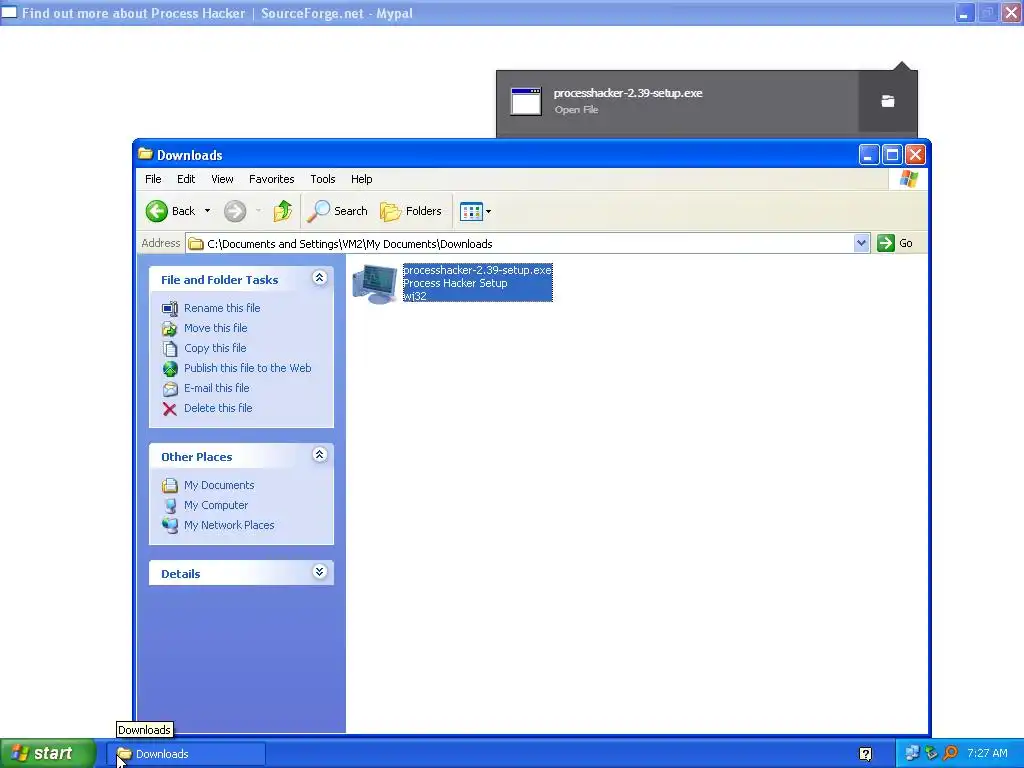Open the Favorites menu
Image resolution: width=1024 pixels, height=768 pixels.
pos(272,179)
